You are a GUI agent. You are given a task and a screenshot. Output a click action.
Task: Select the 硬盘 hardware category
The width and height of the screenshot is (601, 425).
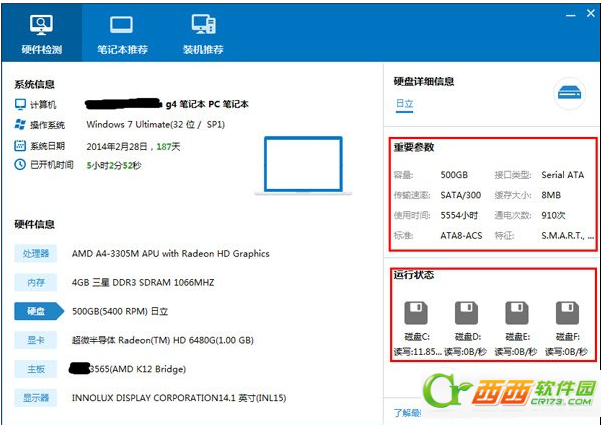39,311
